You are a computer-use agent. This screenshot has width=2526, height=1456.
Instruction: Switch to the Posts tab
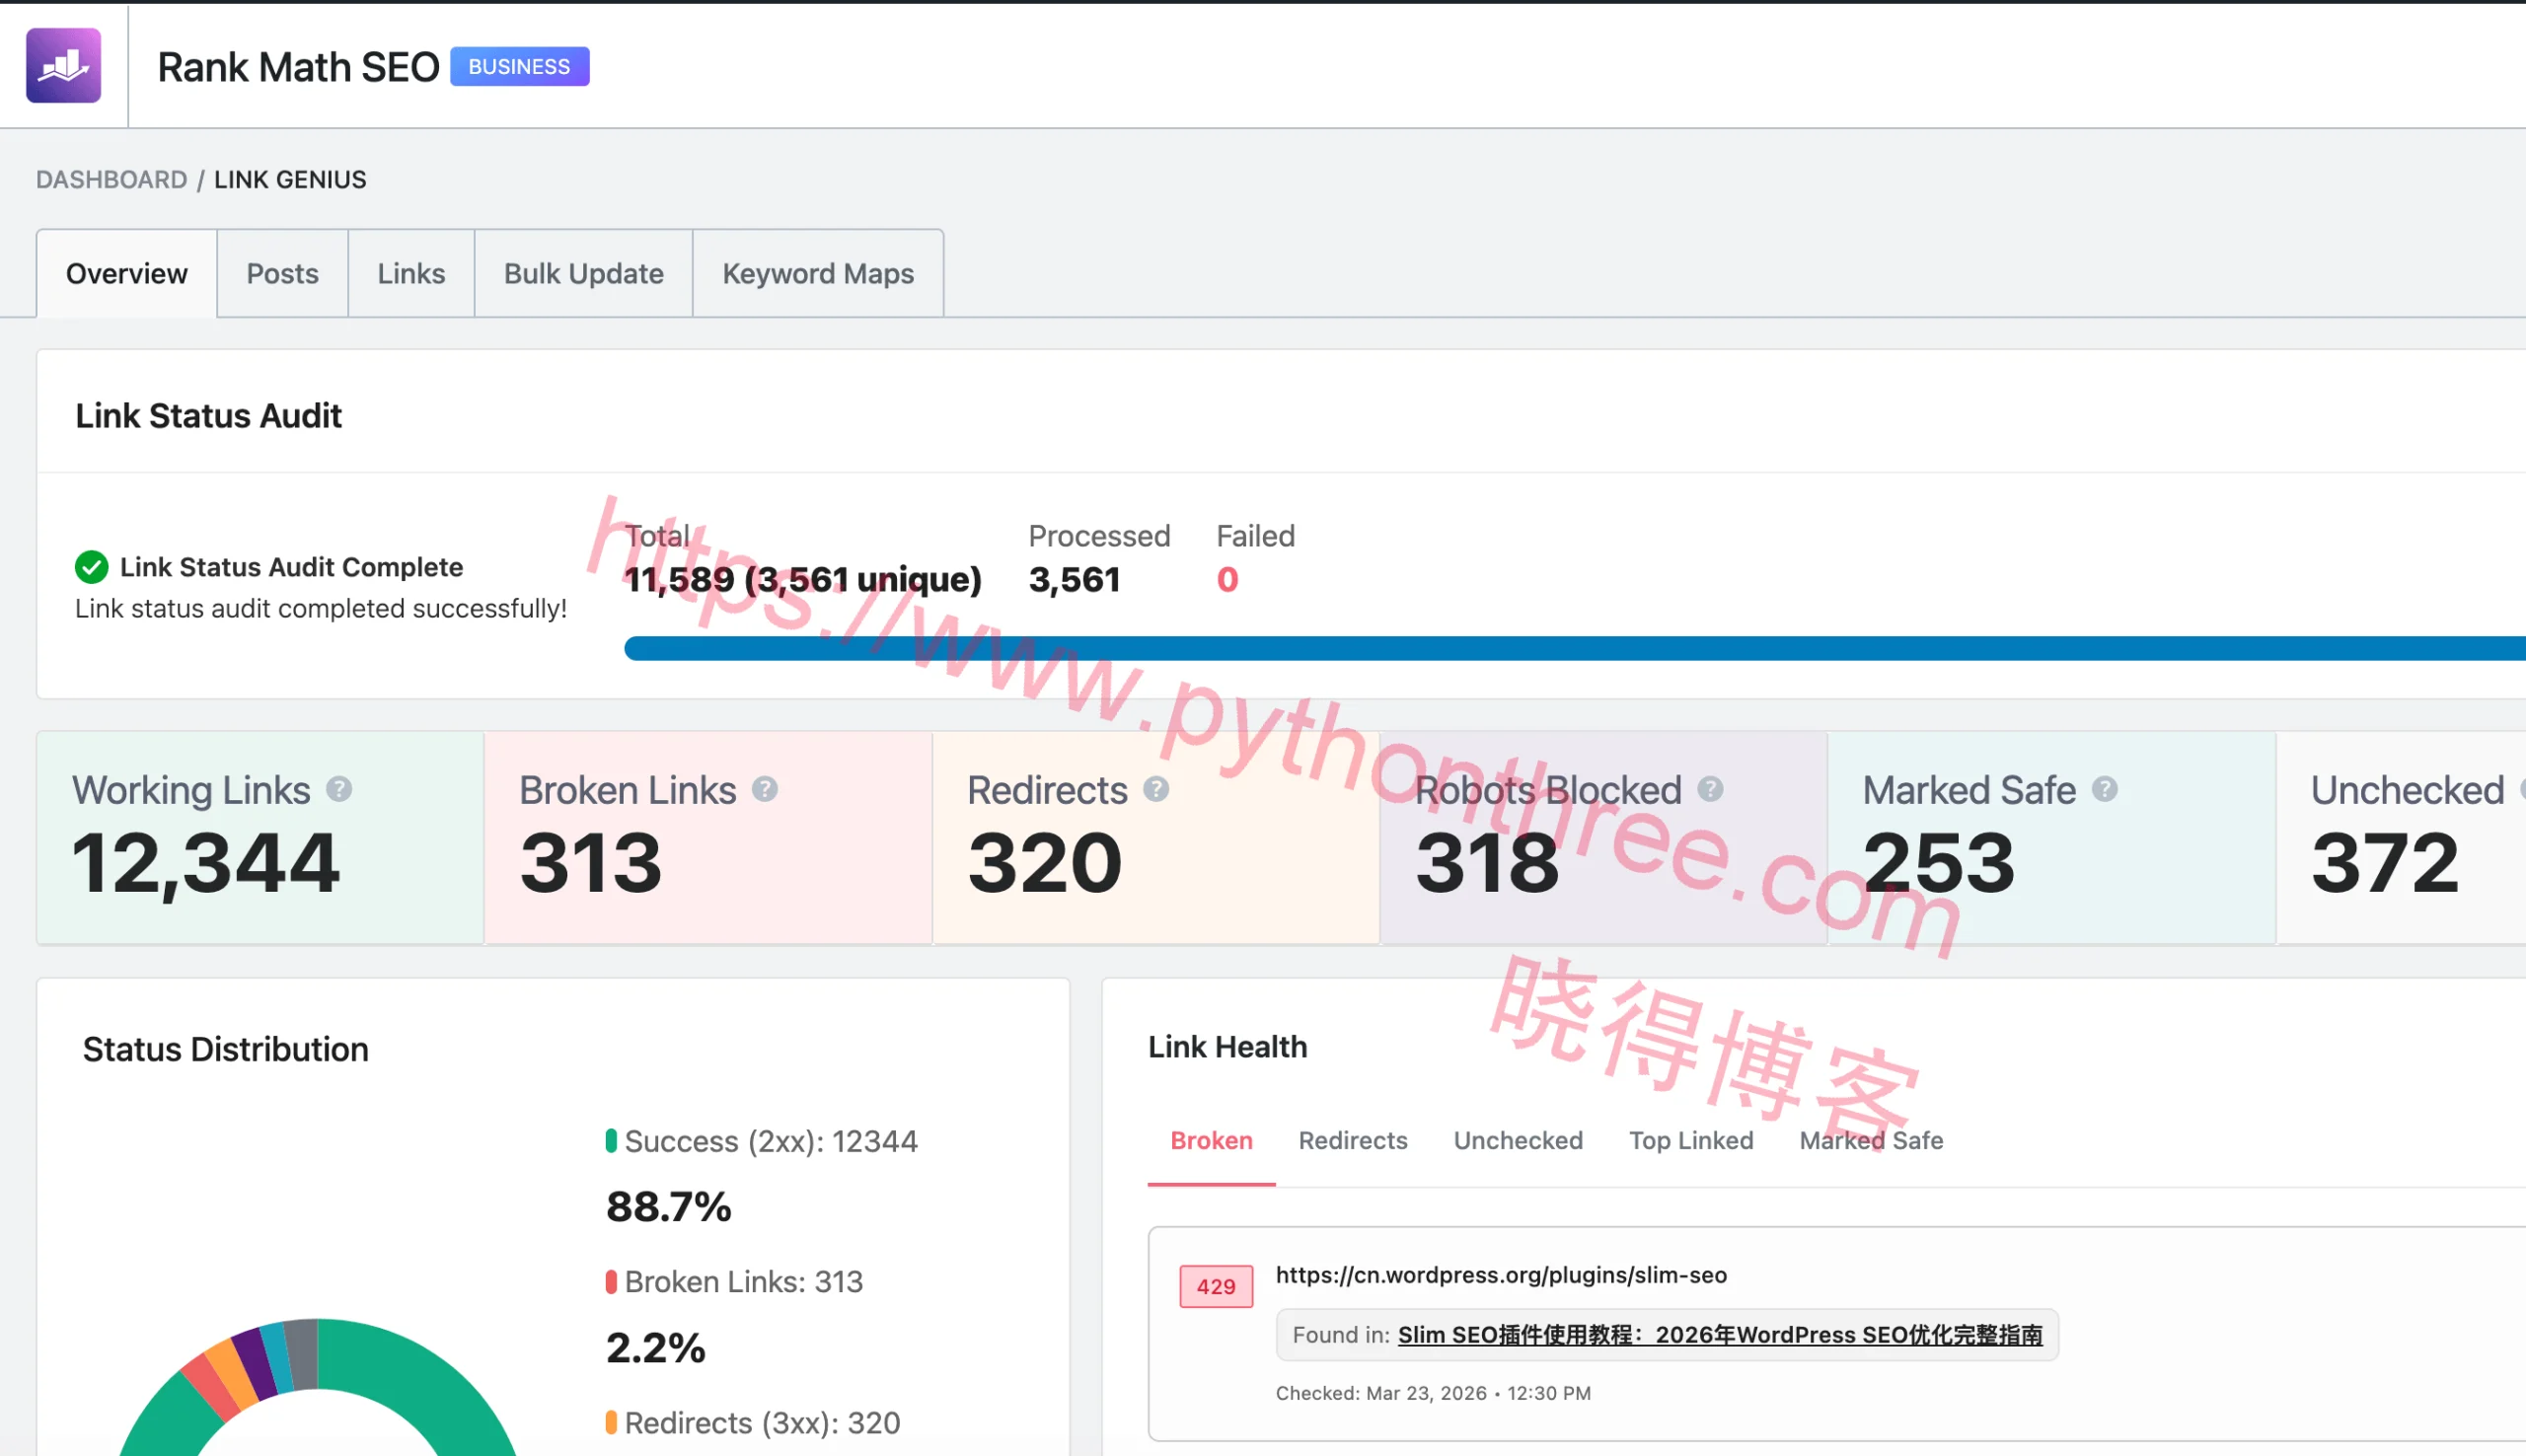282,273
